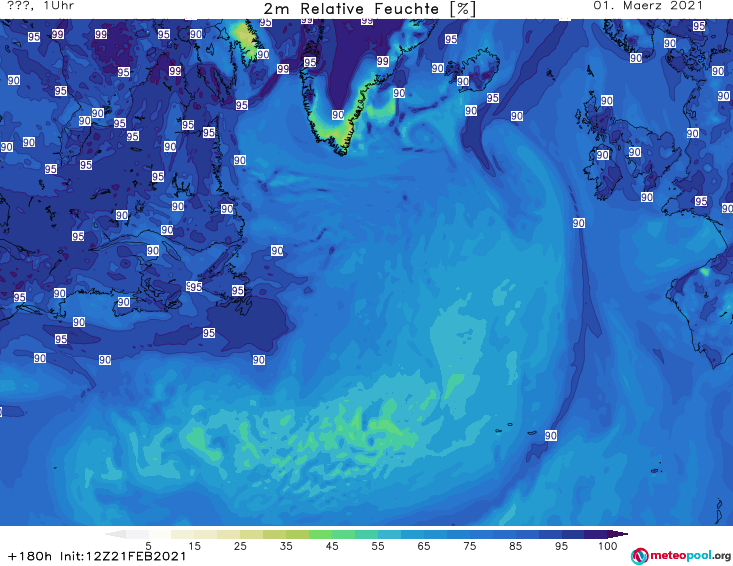Click the '90' label on southern Greenland tip
Image resolution: width=733 pixels, height=566 pixels.
click(x=338, y=115)
